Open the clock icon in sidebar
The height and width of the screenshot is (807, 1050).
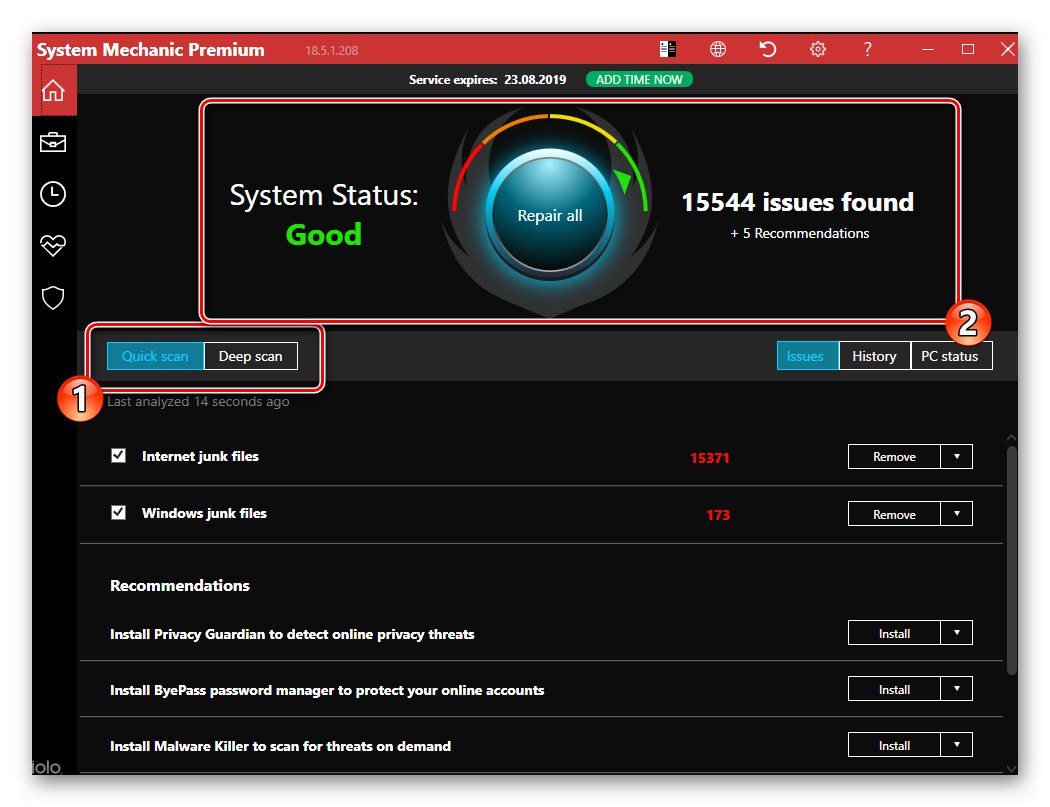53,194
